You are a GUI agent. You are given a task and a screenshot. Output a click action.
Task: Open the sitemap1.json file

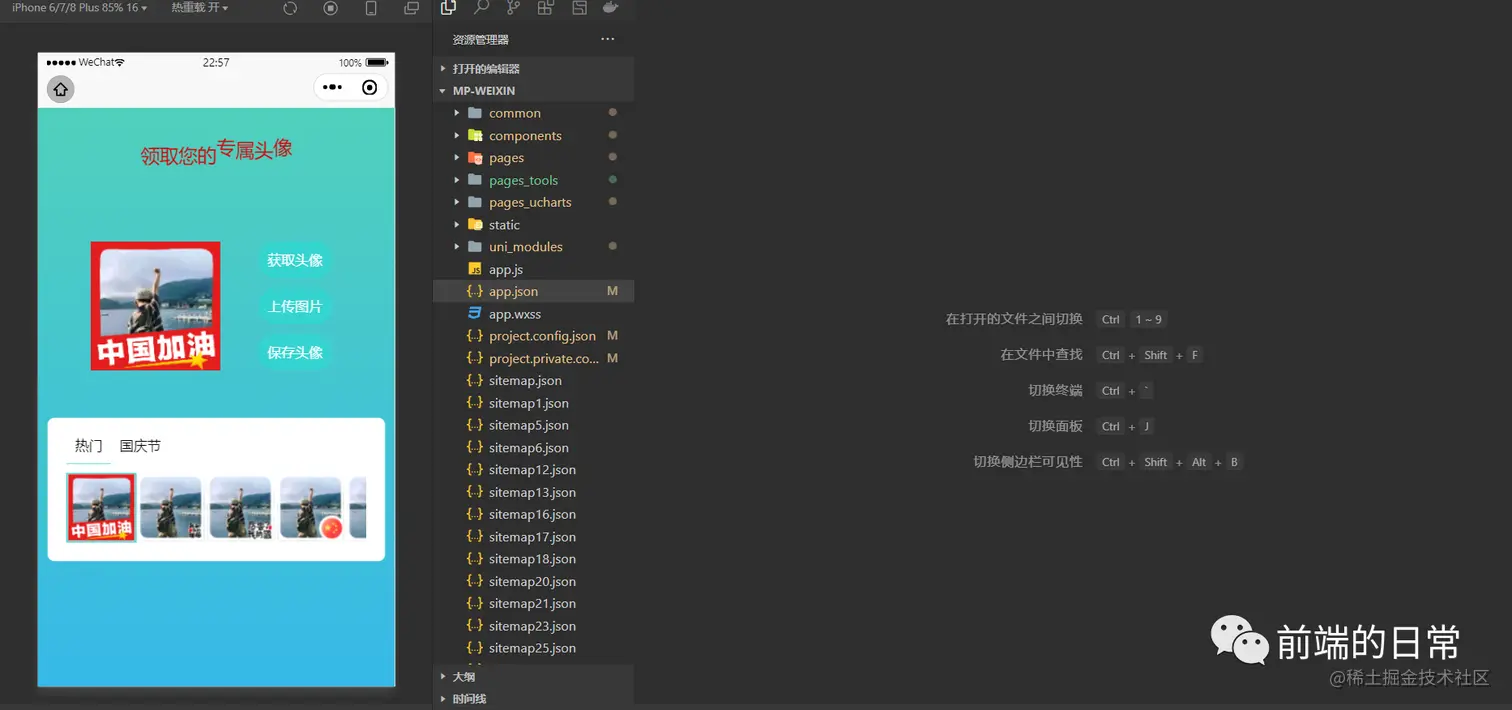coord(534,403)
